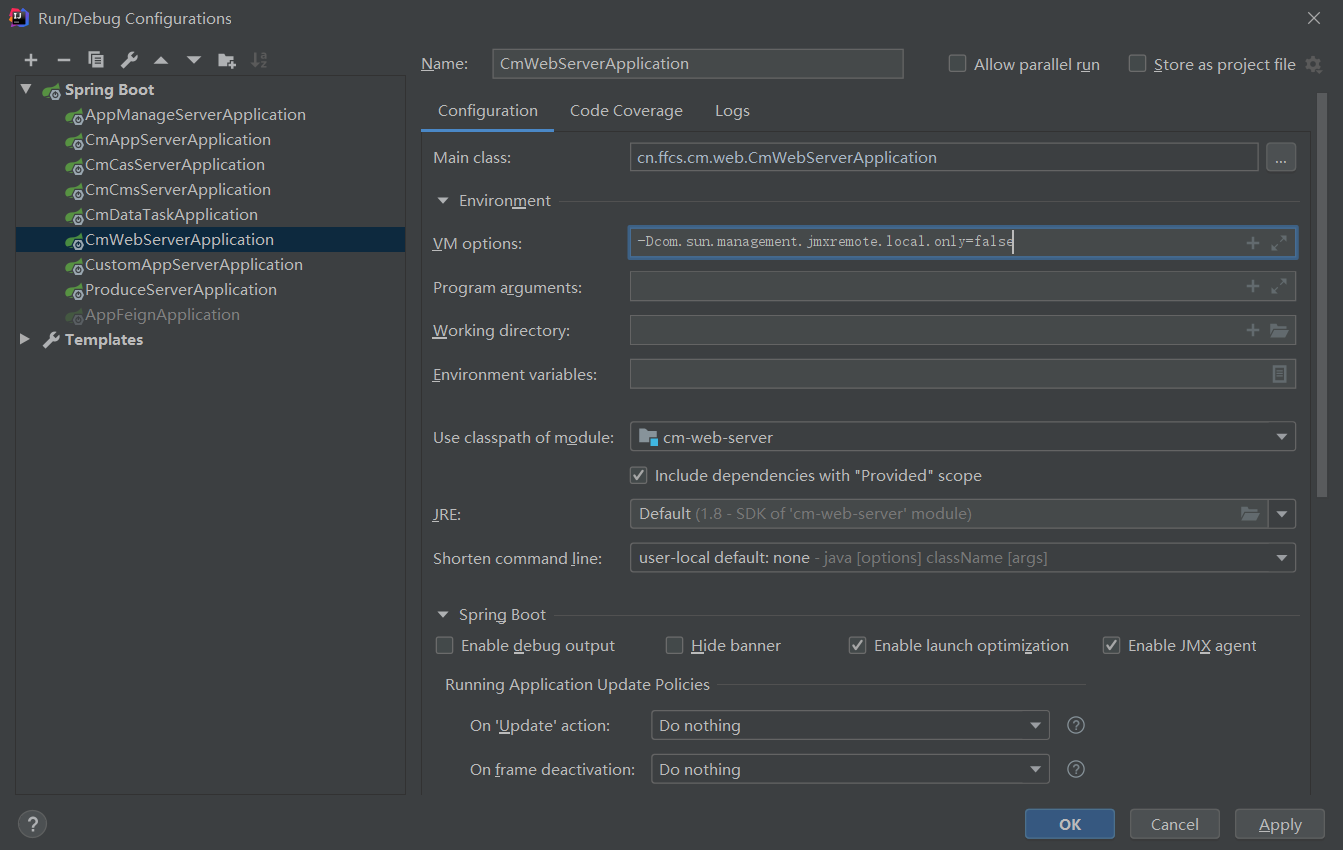Screen dimensions: 1343x850
Task: Disable the Enable JMX agent checkbox
Action: [1111, 645]
